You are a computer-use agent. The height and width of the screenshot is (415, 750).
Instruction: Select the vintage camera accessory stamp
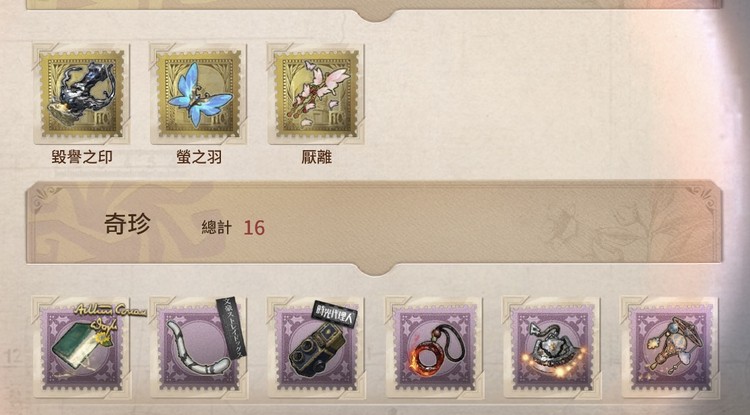[x=316, y=348]
